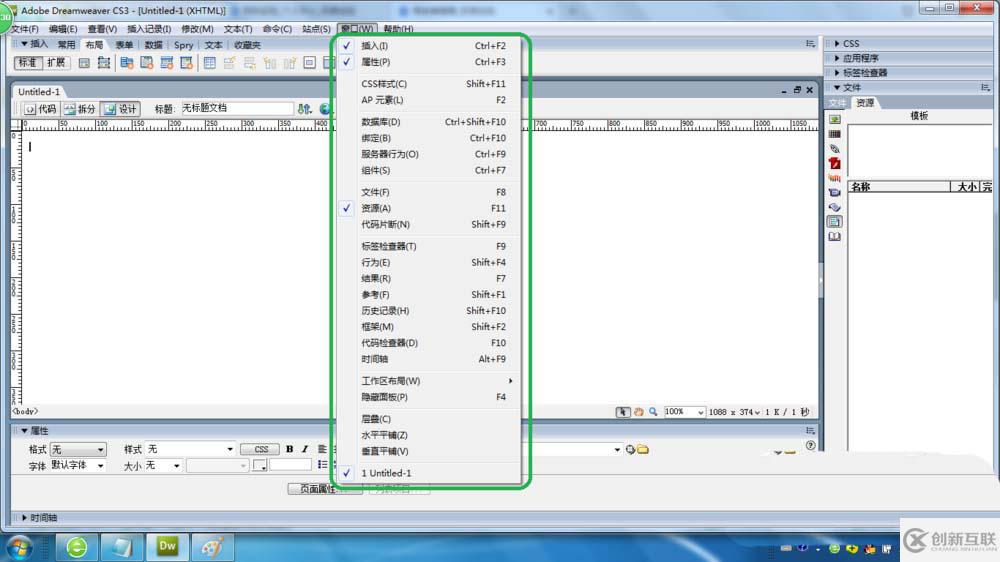Click the Draw Layout Cell icon

[x=103, y=63]
